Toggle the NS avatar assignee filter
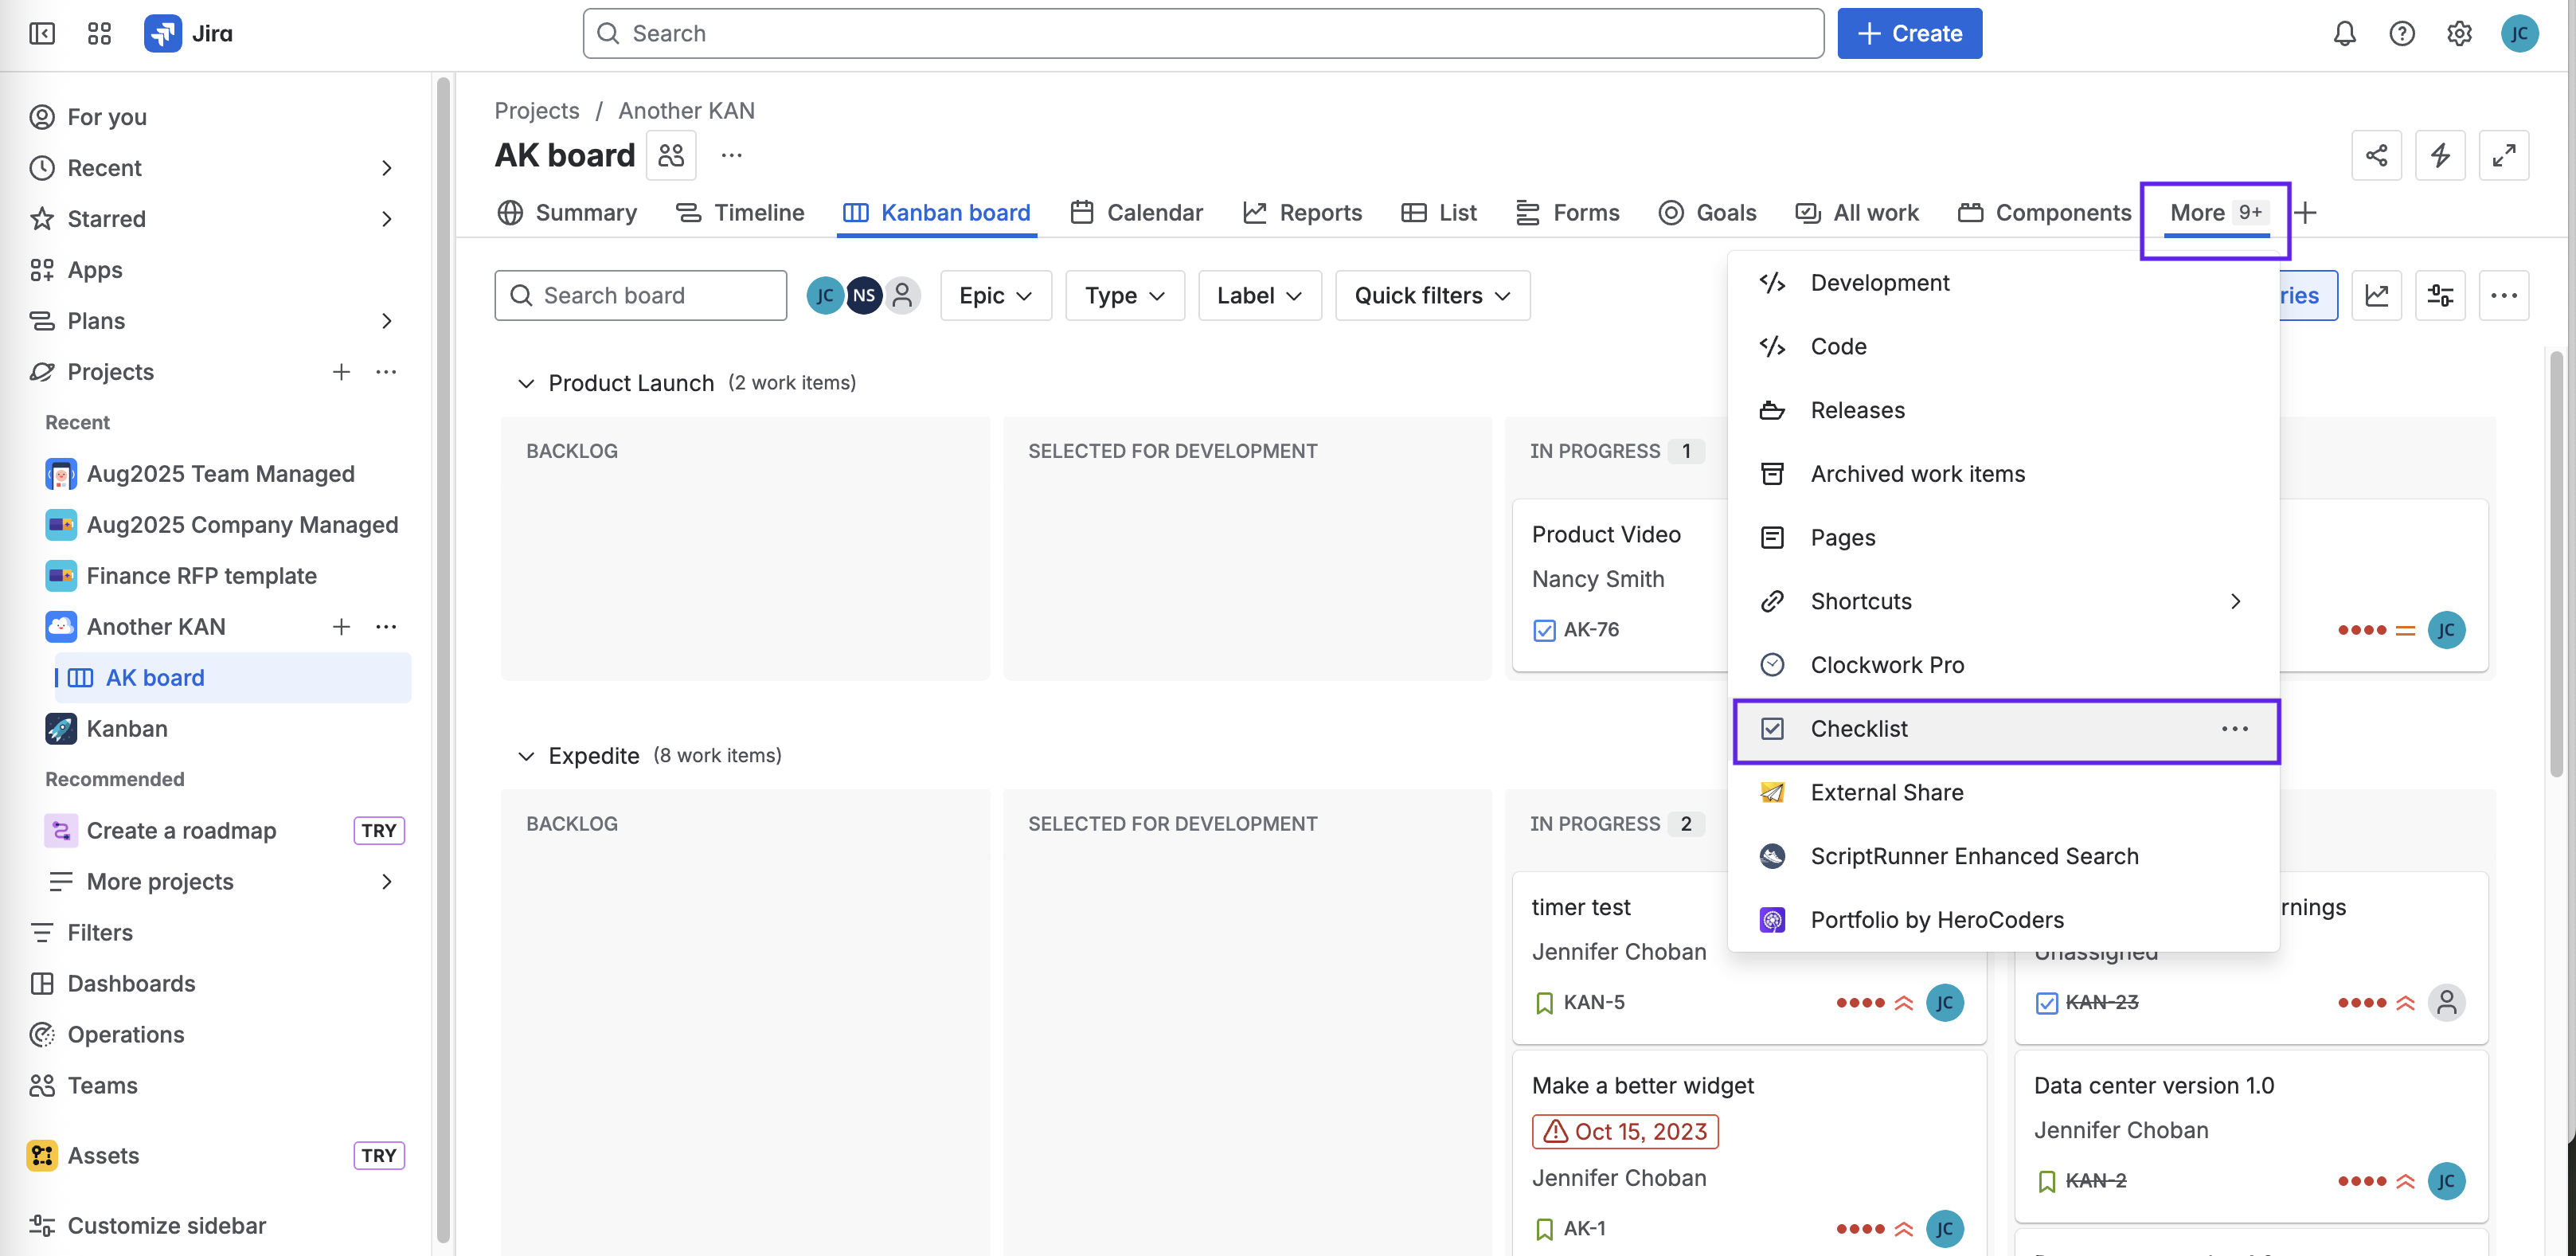The image size is (2576, 1256). [864, 295]
